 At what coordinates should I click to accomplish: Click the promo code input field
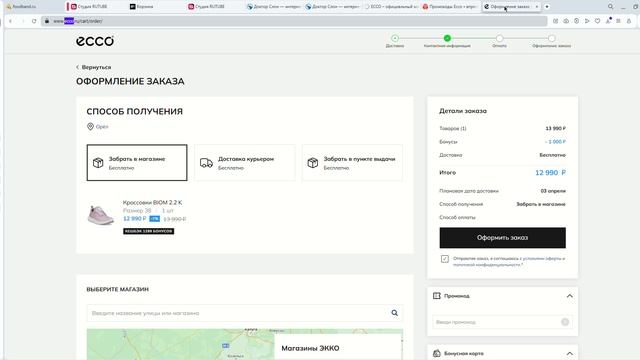coord(502,322)
